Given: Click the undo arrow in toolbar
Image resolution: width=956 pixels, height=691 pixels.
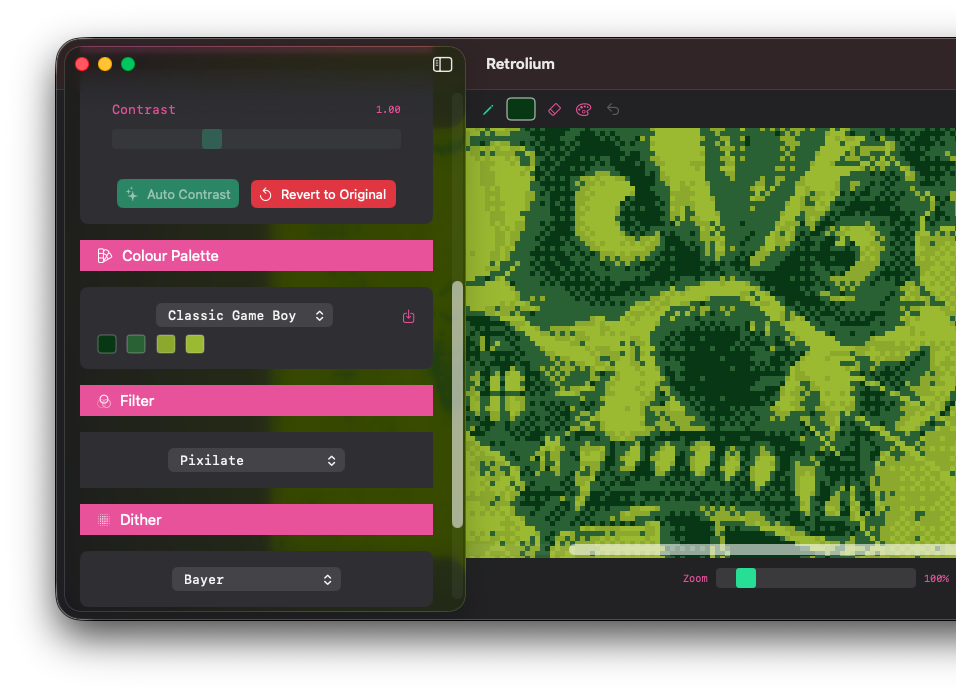Looking at the screenshot, I should tap(613, 110).
